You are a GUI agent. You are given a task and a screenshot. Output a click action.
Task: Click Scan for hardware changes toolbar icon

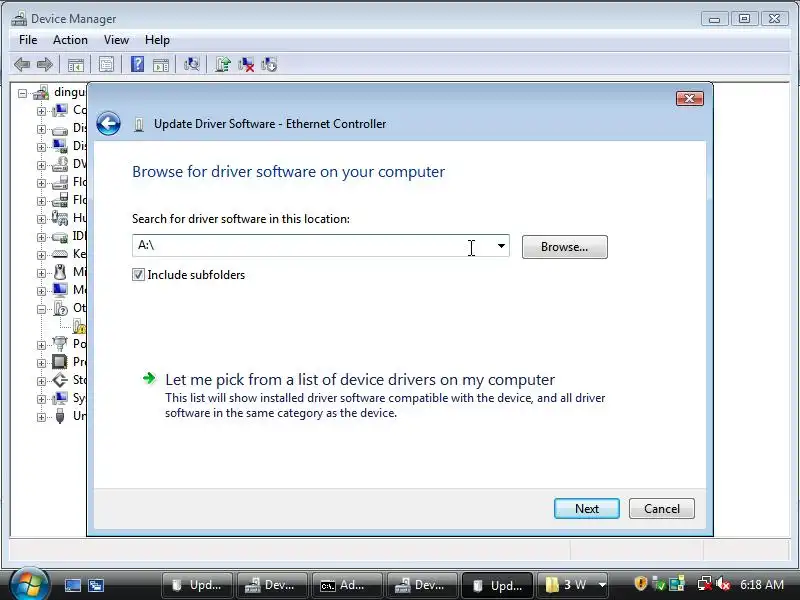point(191,64)
